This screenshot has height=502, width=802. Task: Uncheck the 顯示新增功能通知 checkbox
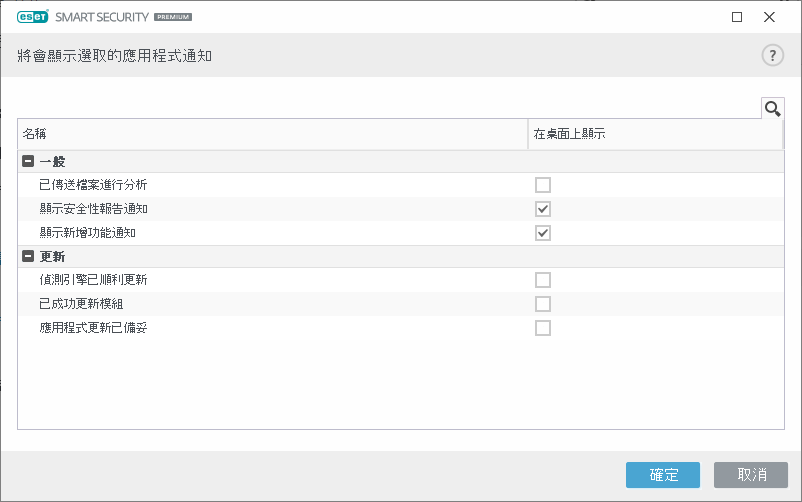[x=543, y=233]
